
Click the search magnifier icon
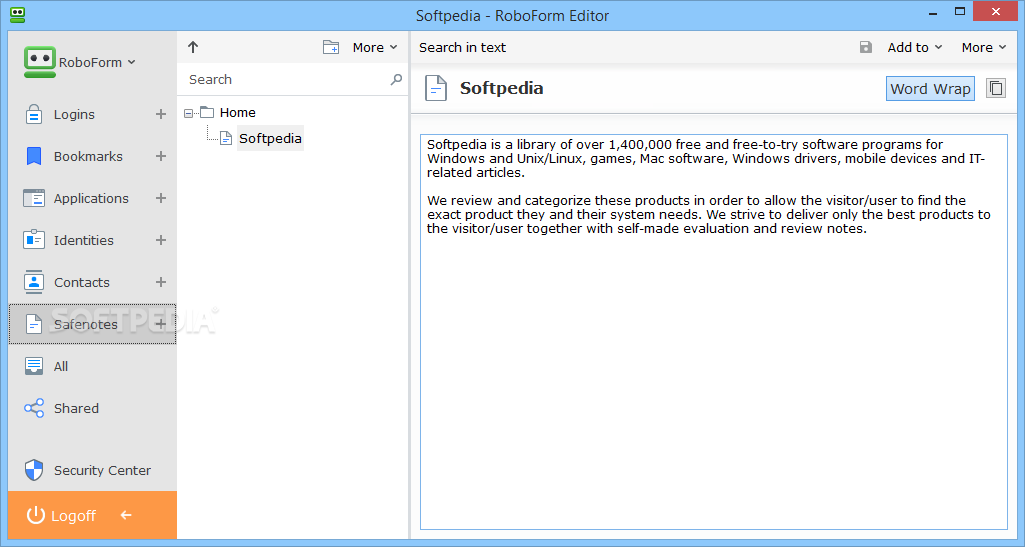point(396,79)
